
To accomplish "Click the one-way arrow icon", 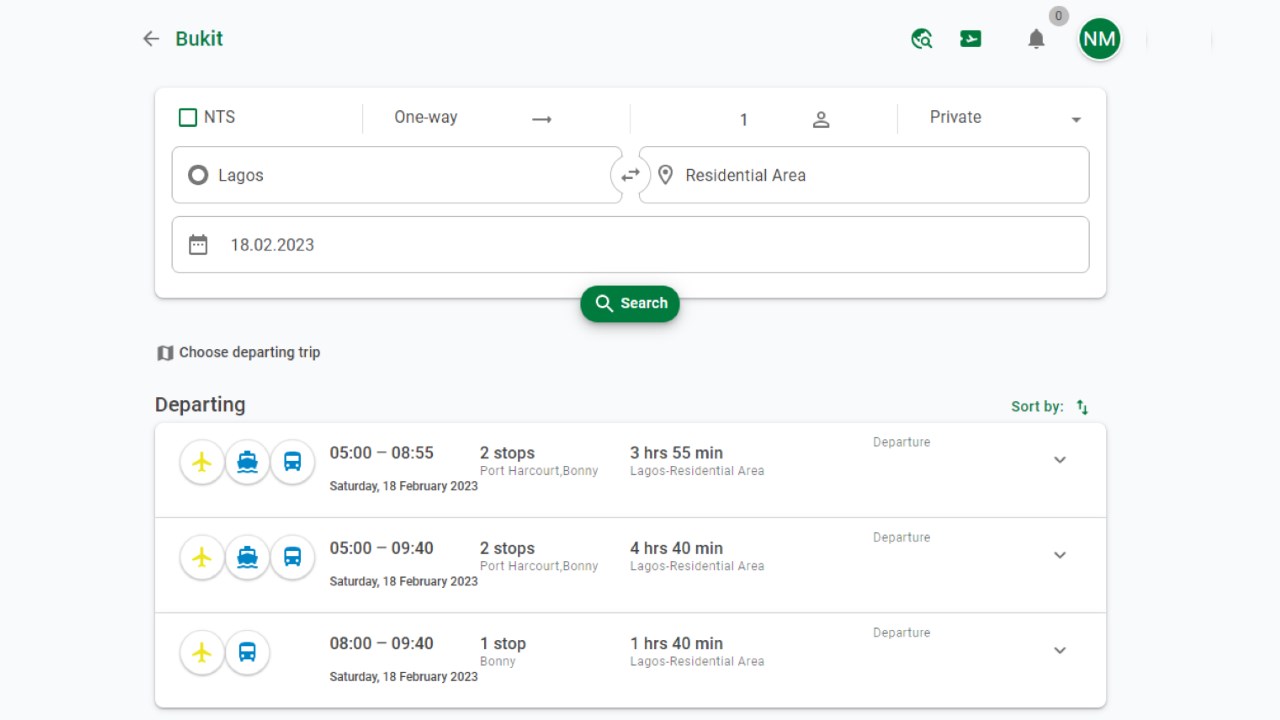I will (x=542, y=119).
